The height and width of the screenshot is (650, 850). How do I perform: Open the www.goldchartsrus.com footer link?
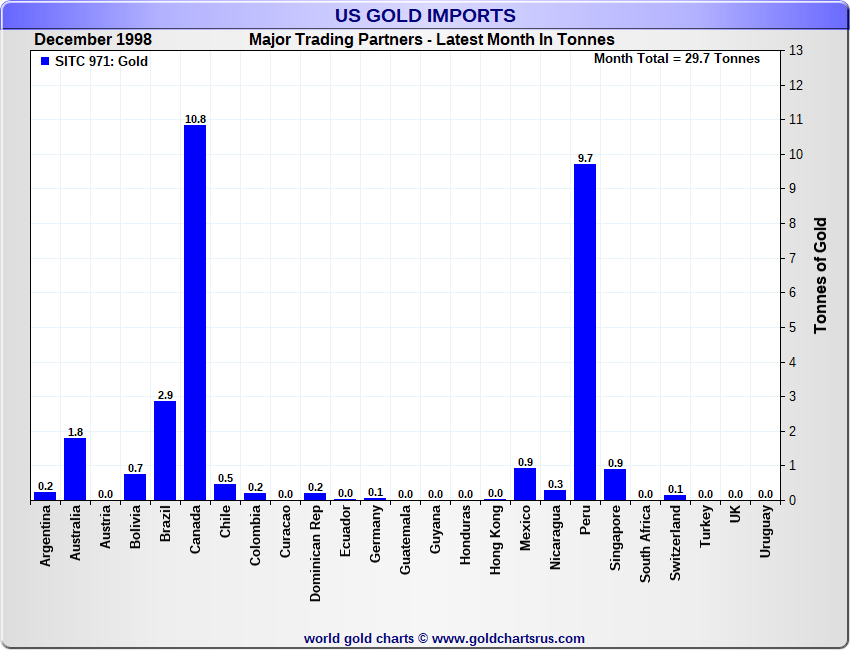point(508,638)
